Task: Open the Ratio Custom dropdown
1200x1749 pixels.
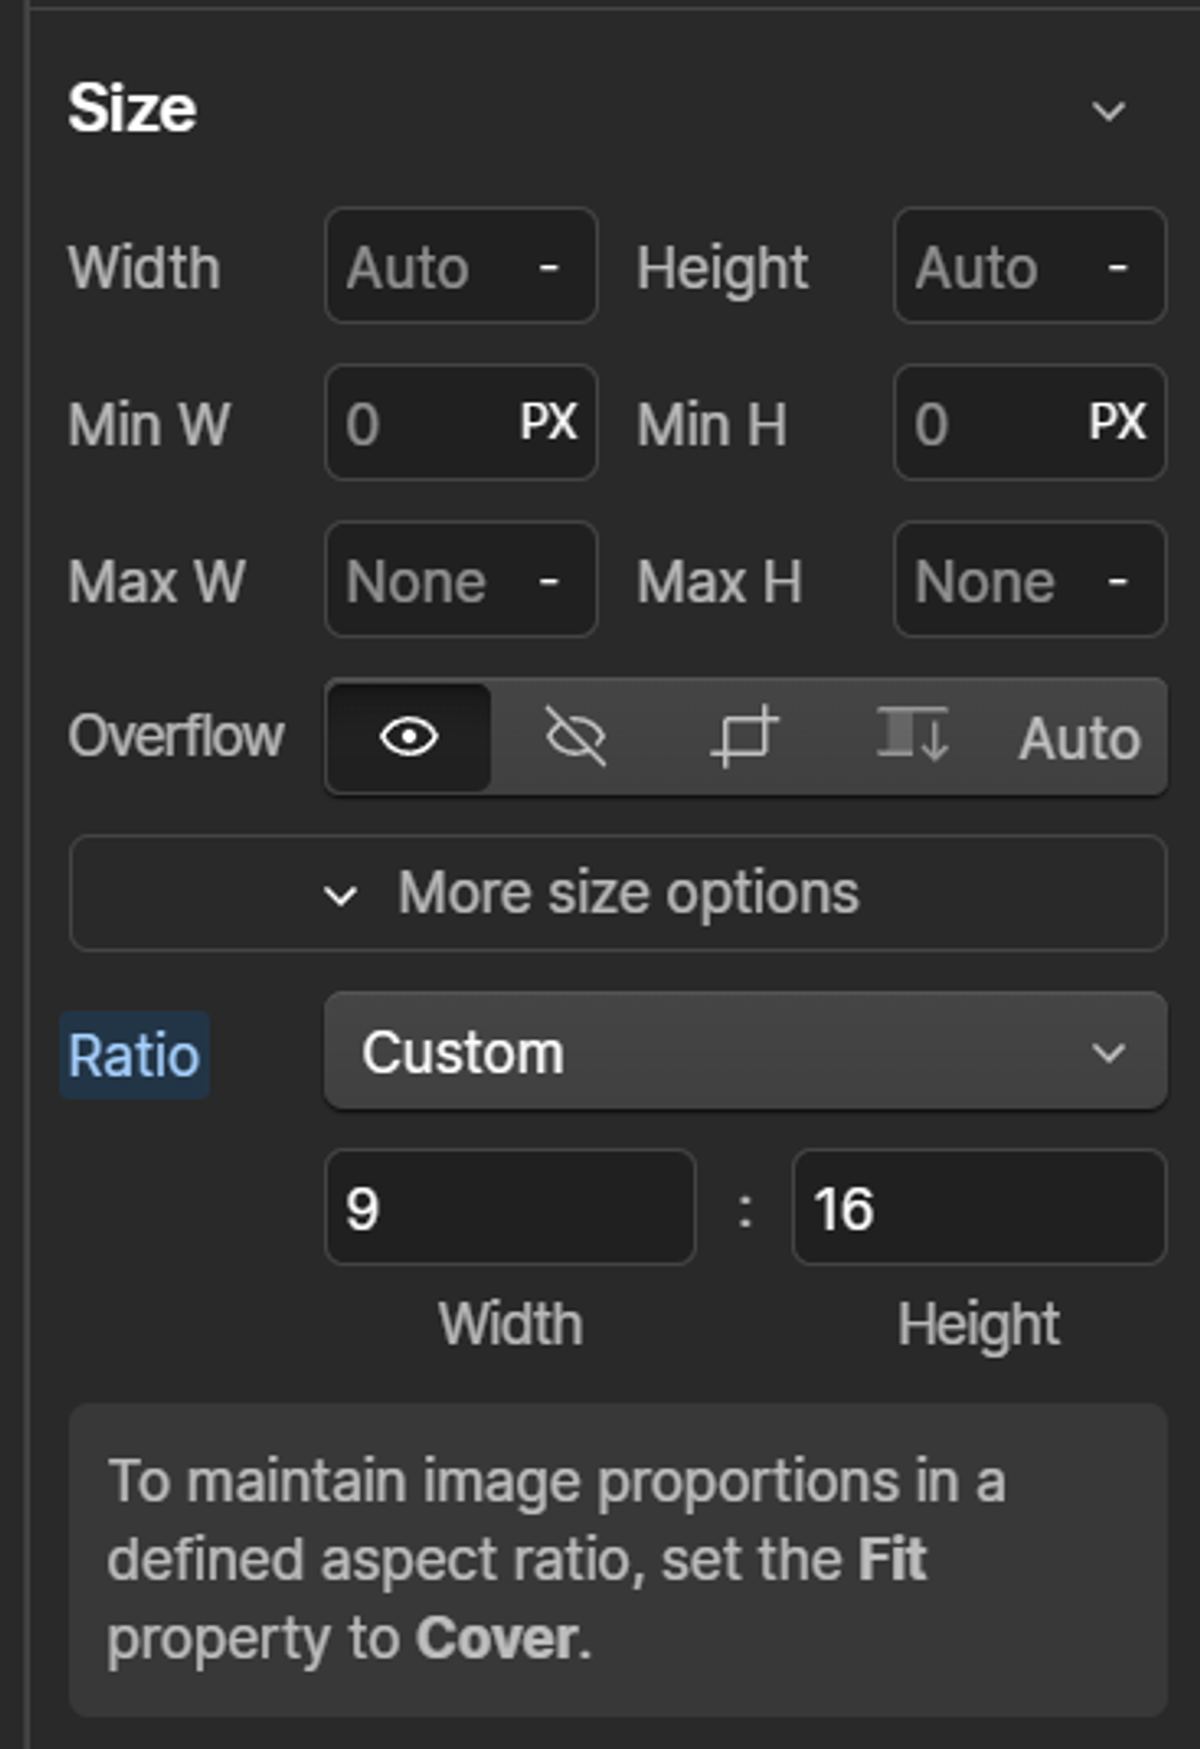Action: 746,1051
